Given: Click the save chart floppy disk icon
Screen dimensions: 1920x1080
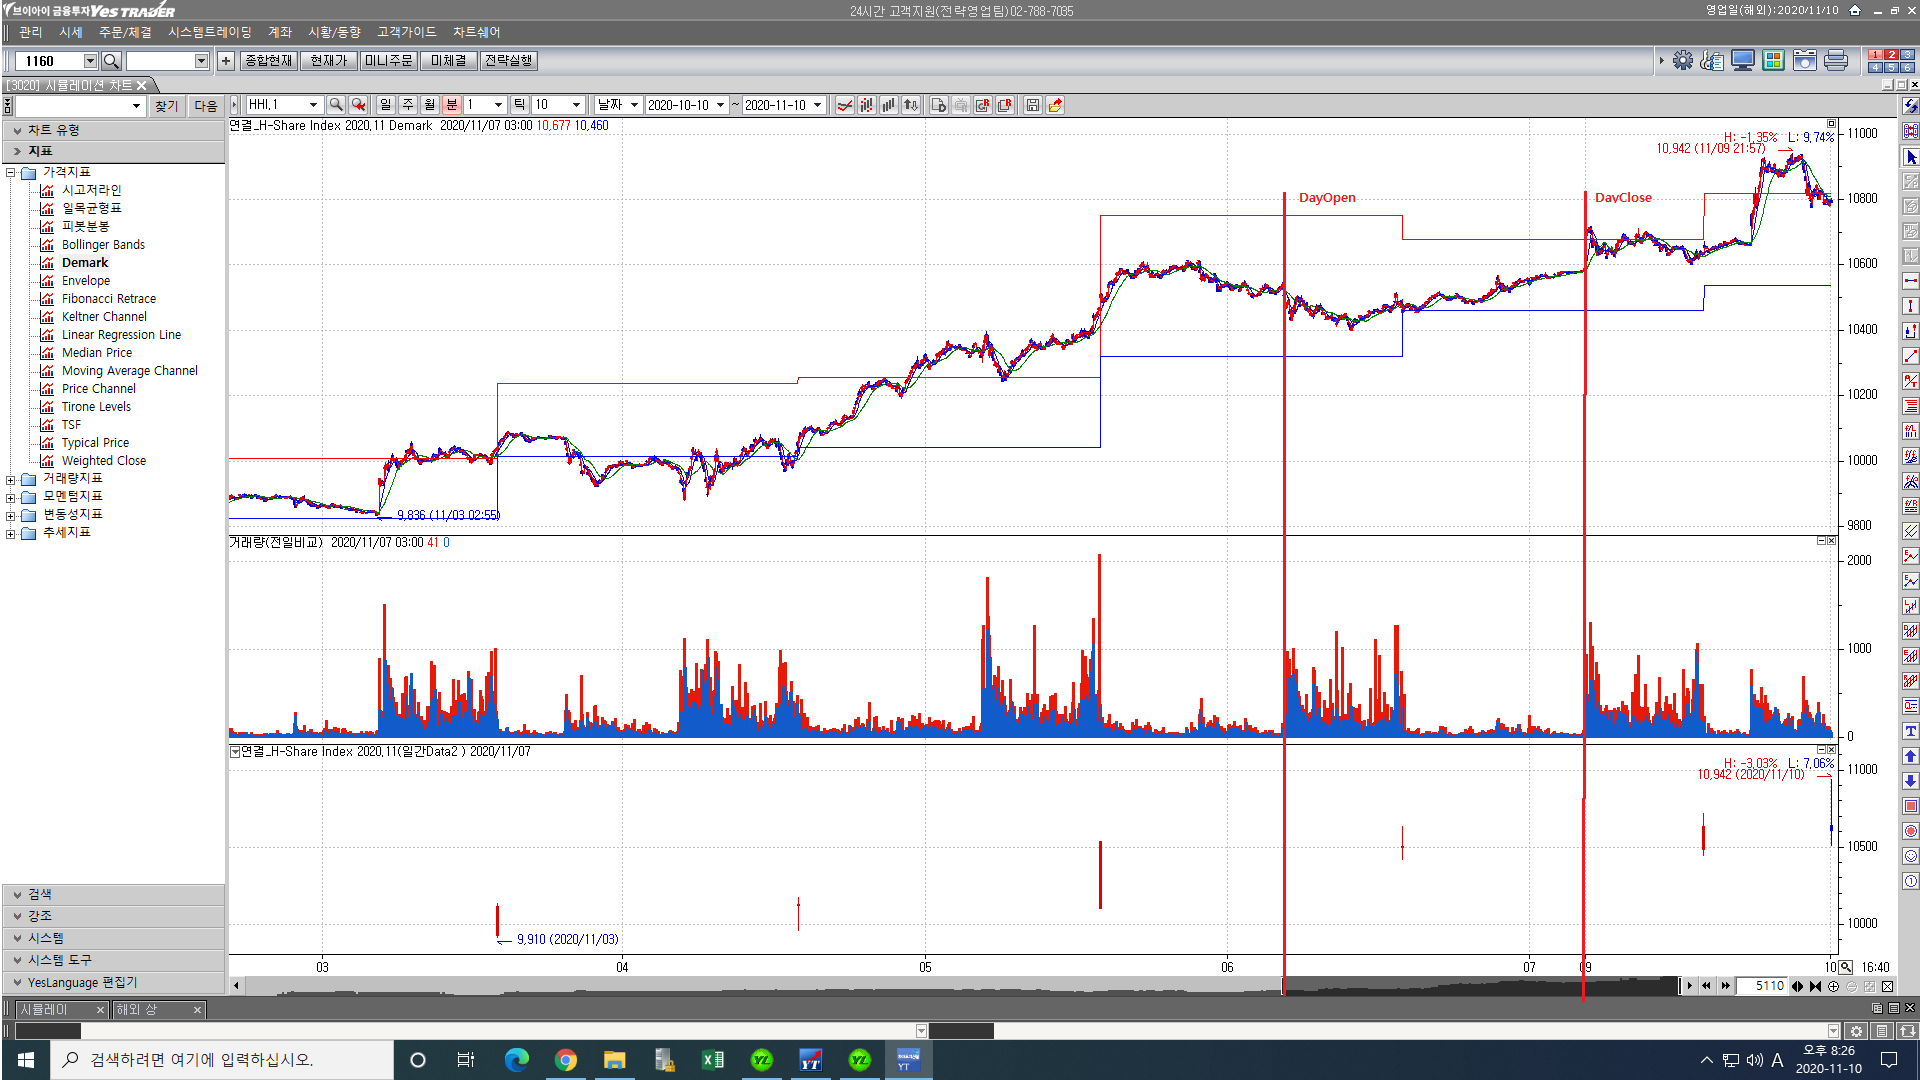Looking at the screenshot, I should (1032, 105).
